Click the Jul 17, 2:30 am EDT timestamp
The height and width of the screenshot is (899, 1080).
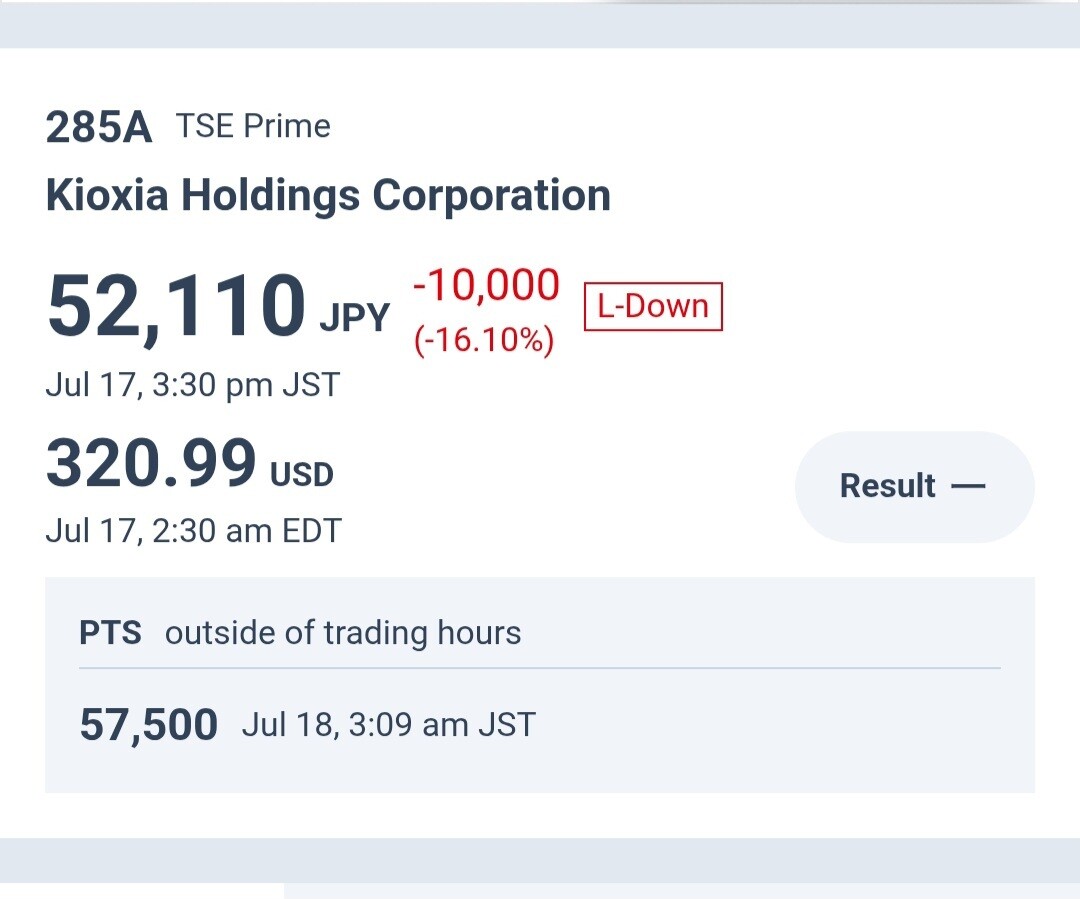point(194,531)
